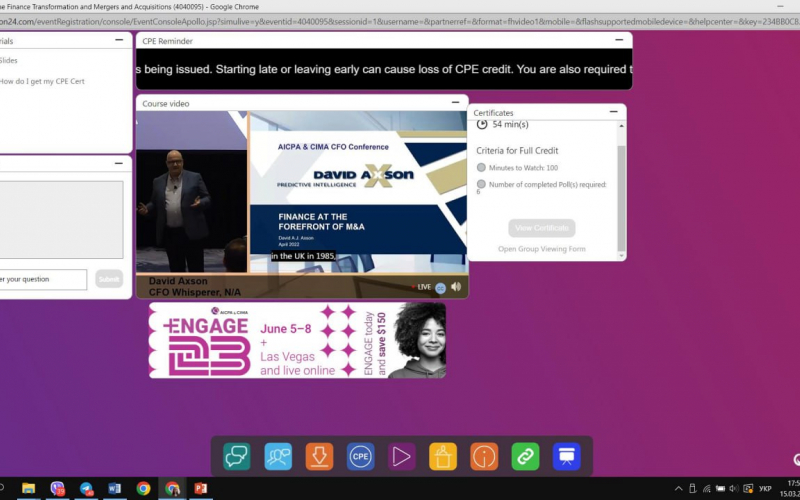Viewport: 800px width, 500px height.
Task: Toggle closed captions CC on video
Action: click(441, 288)
